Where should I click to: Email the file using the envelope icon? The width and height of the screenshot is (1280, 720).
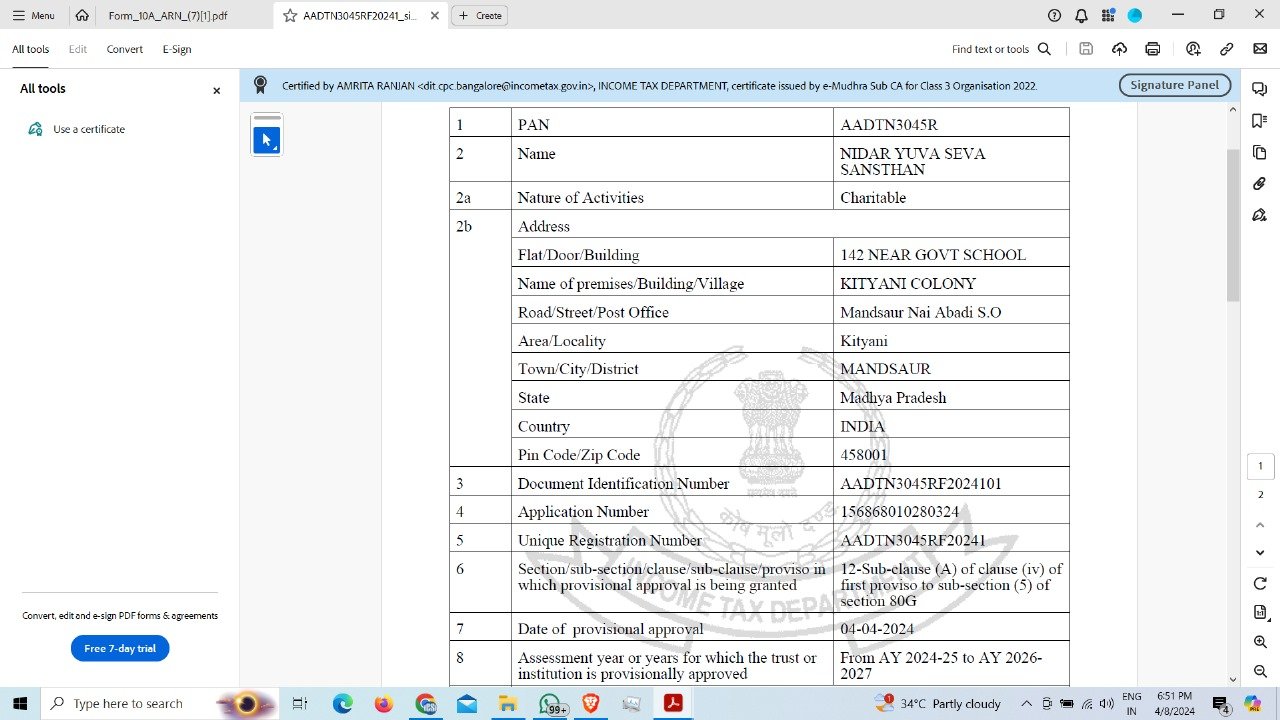click(1260, 49)
